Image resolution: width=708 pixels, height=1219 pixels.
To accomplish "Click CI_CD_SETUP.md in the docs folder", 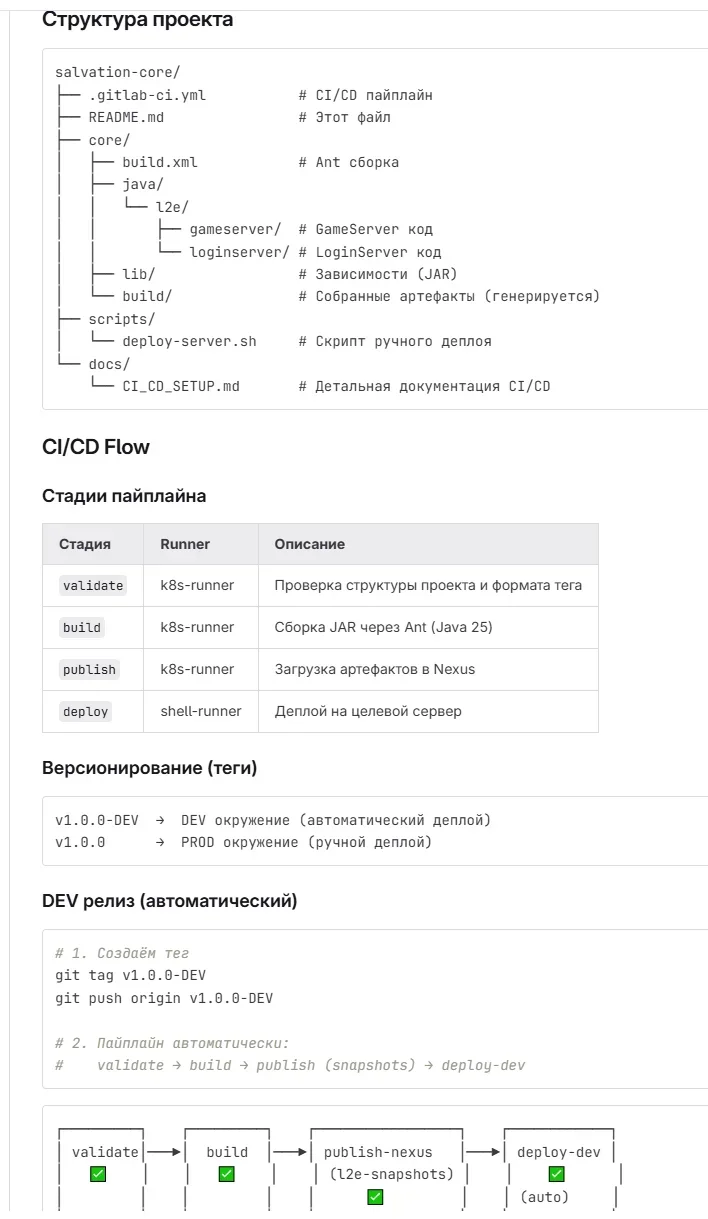I will click(181, 386).
